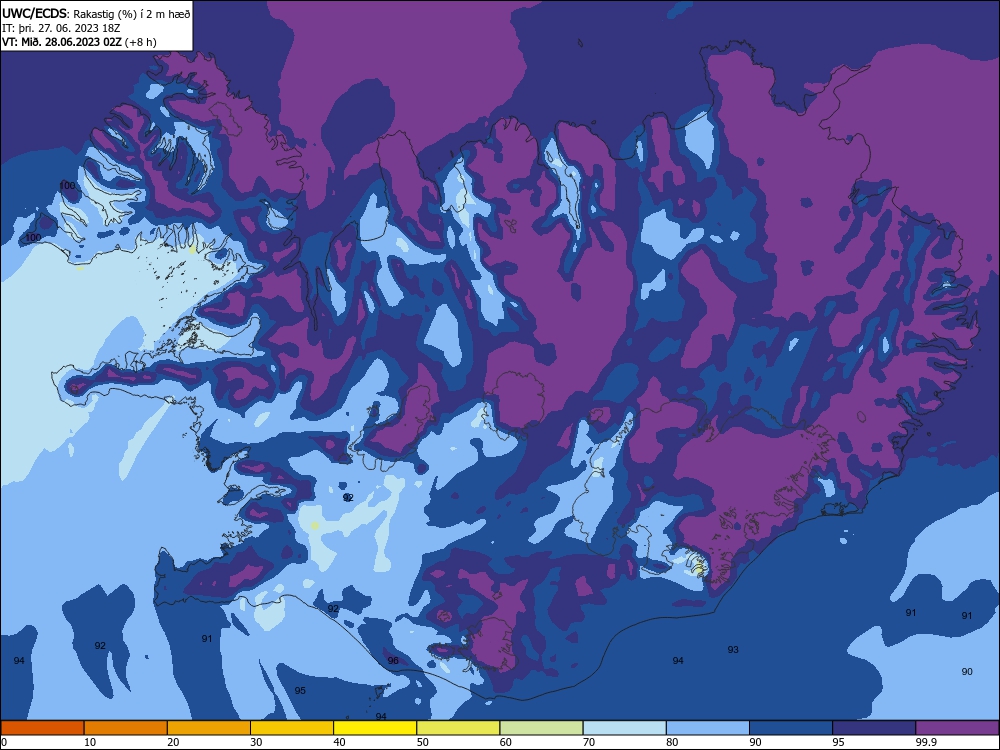Click the medium blue 80–90 legend swatch
Viewport: 1000px width, 750px height.
(x=708, y=728)
